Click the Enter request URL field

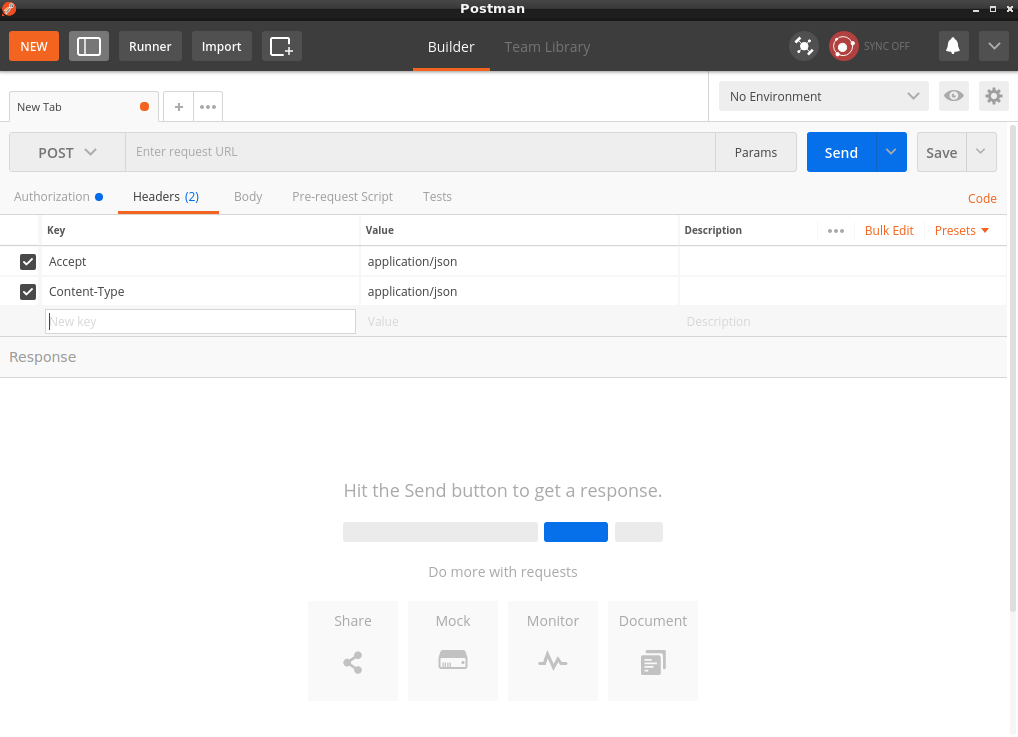click(420, 152)
